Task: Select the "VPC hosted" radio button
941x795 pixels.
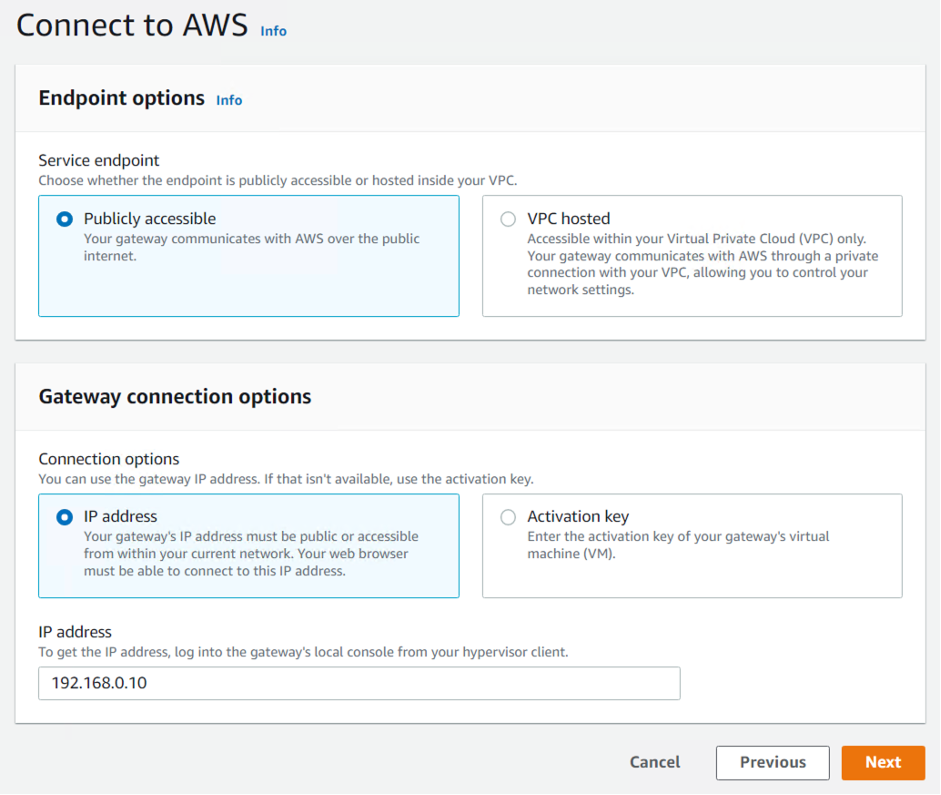Action: [x=508, y=219]
